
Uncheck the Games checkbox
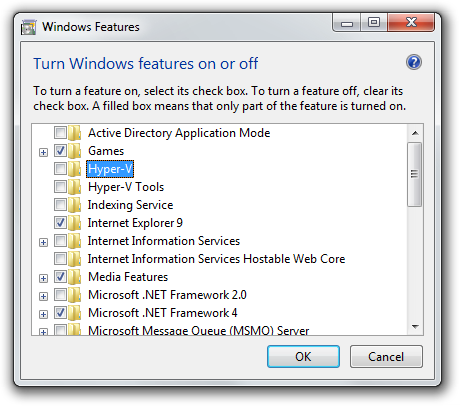pos(60,151)
